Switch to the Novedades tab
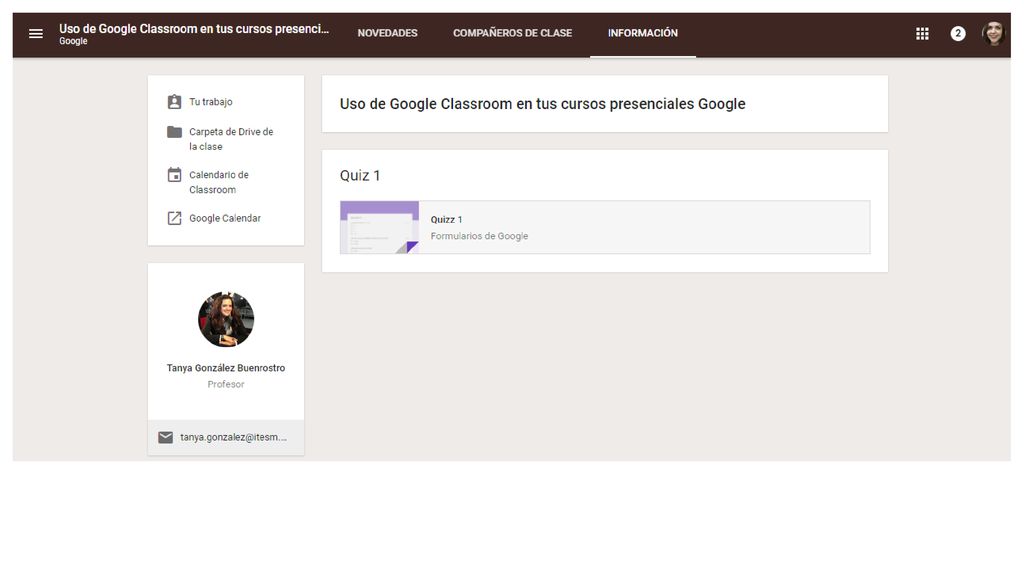Screen dimensions: 1024x576 tap(387, 33)
